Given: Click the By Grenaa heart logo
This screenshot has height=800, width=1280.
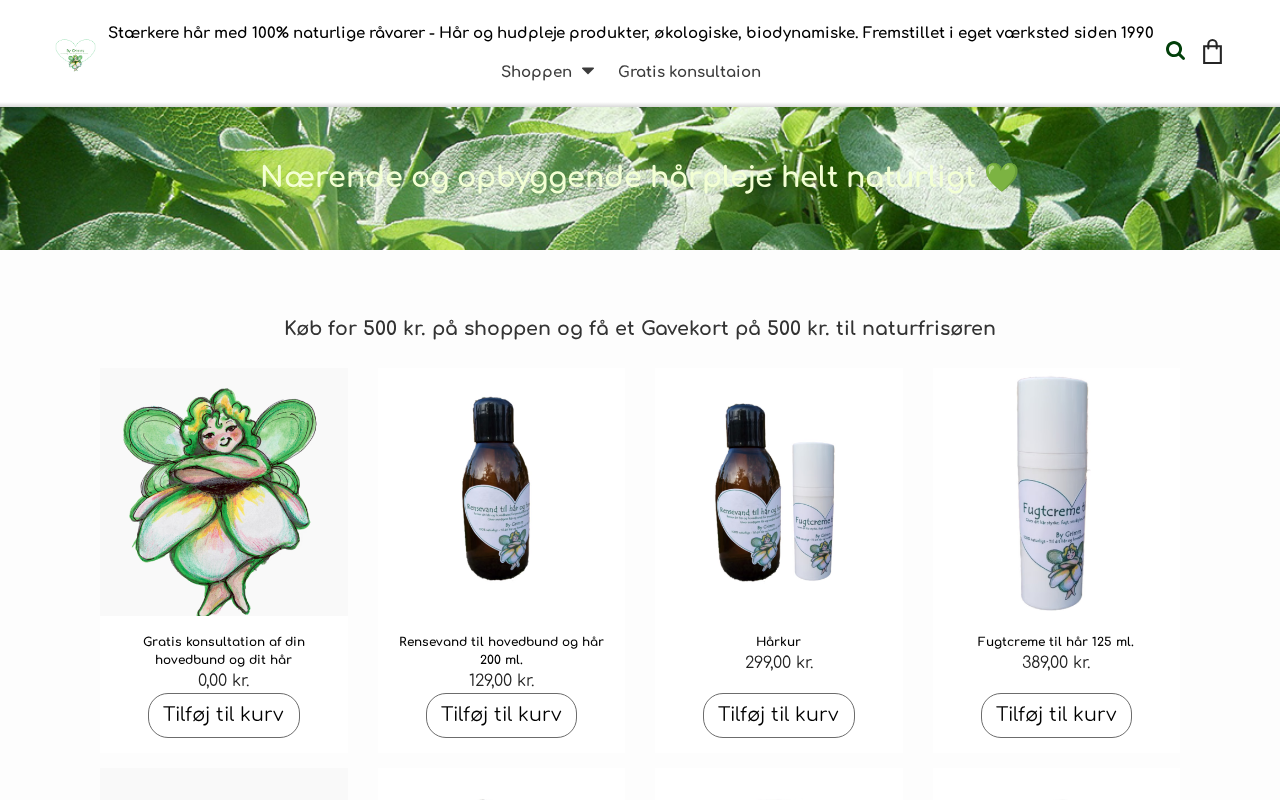Looking at the screenshot, I should point(75,54).
